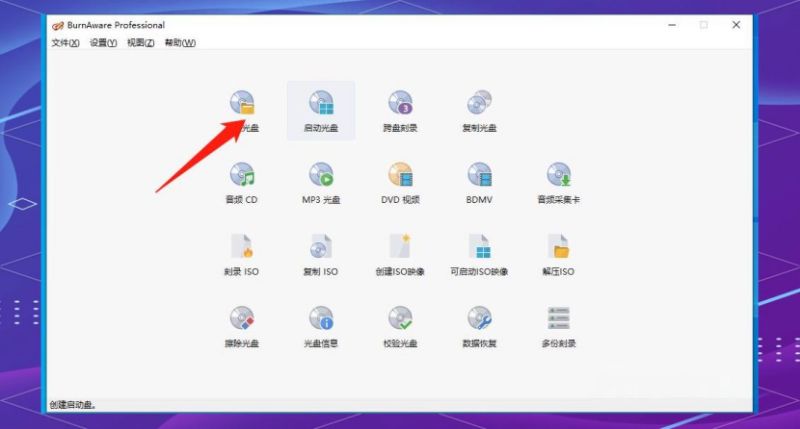Launch the DVD 视频 tool

tap(400, 183)
